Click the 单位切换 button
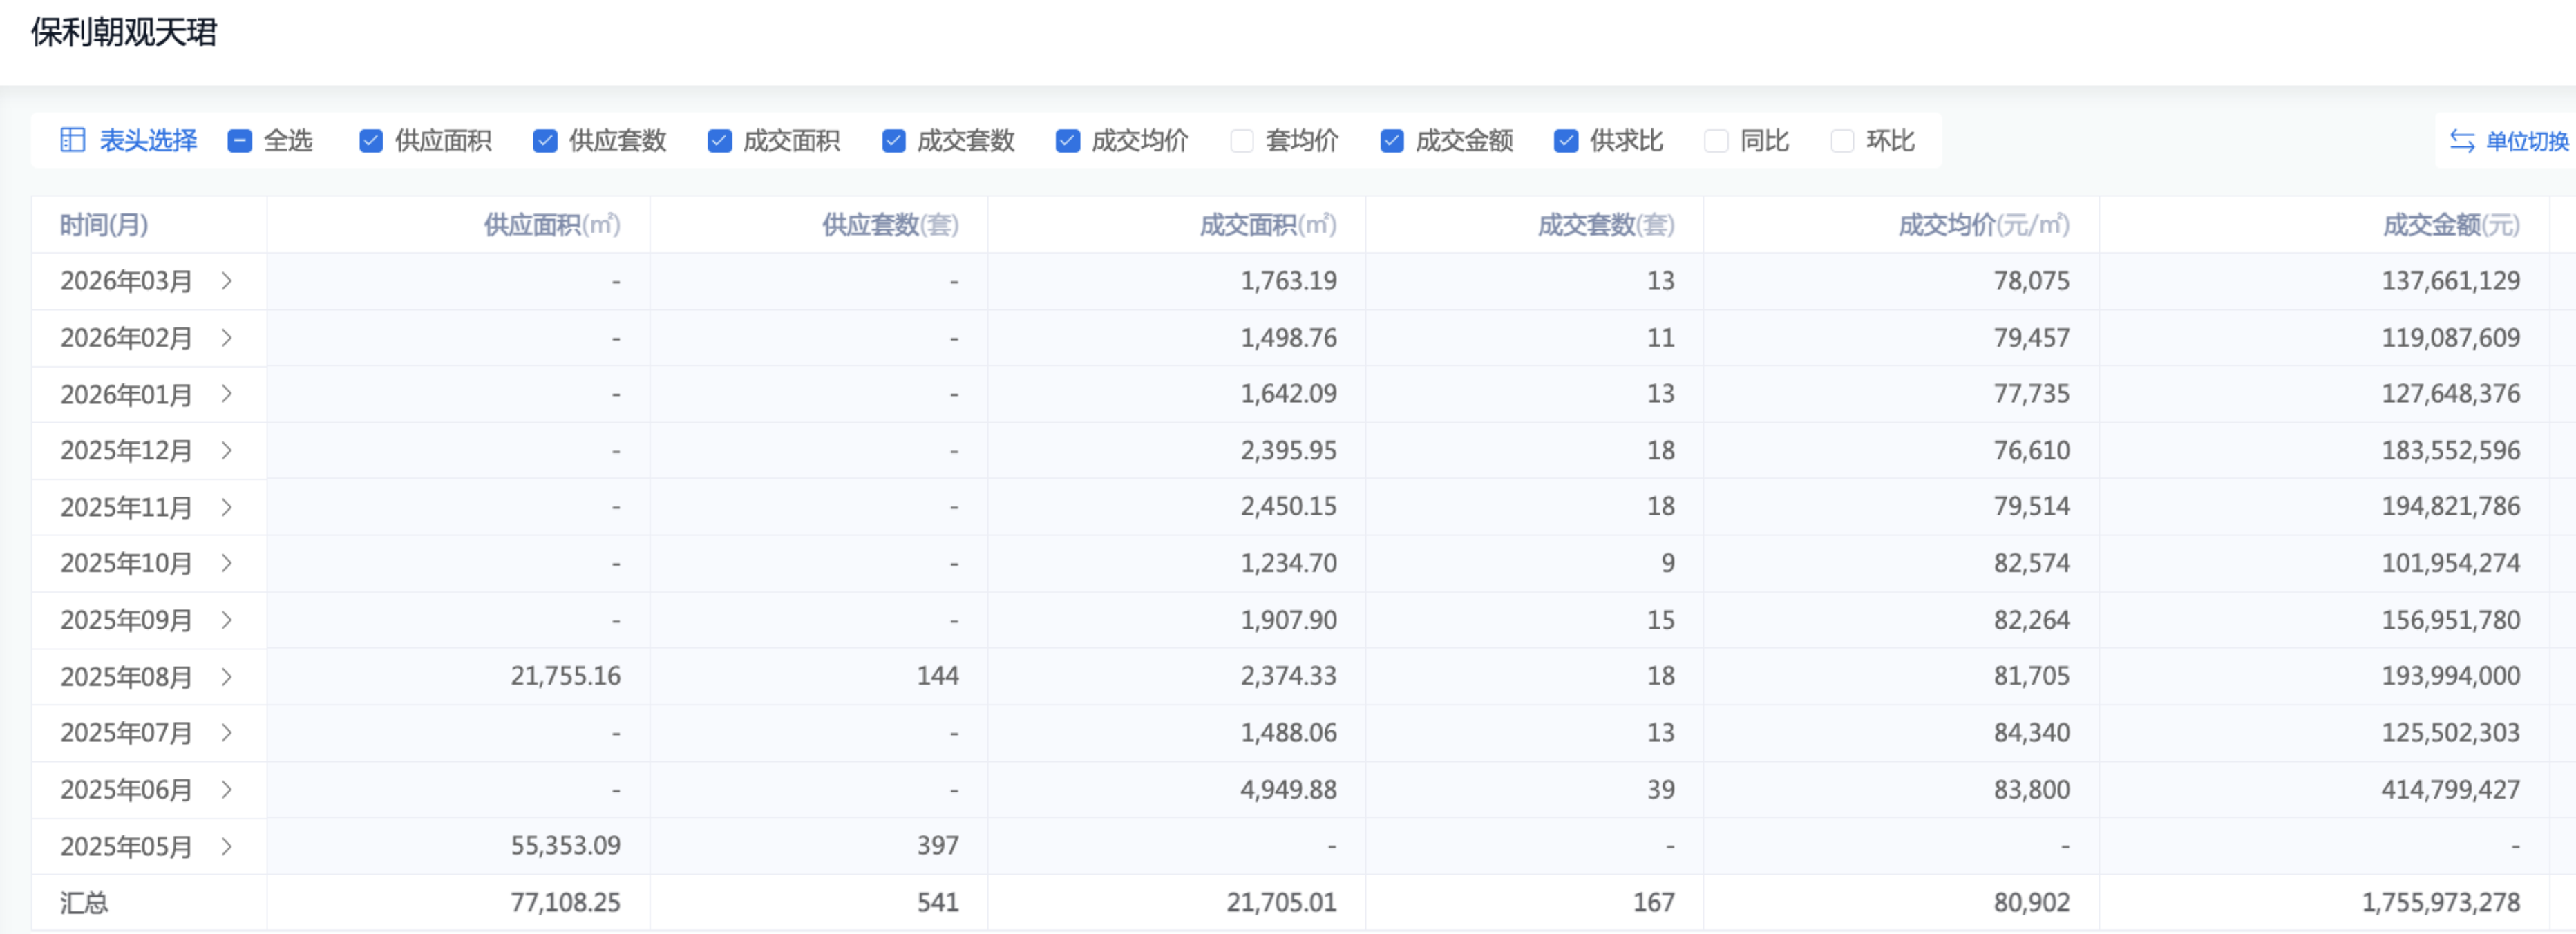2576x934 pixels. [2526, 141]
